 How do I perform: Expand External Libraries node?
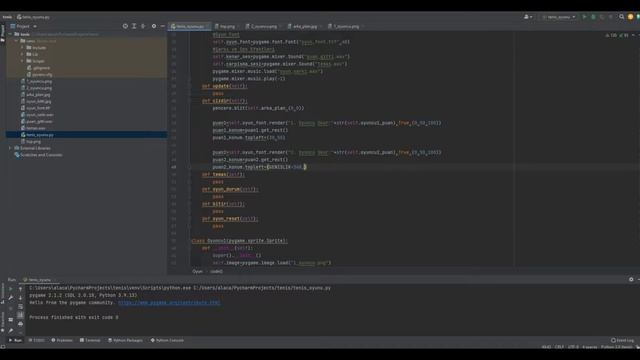coord(10,148)
